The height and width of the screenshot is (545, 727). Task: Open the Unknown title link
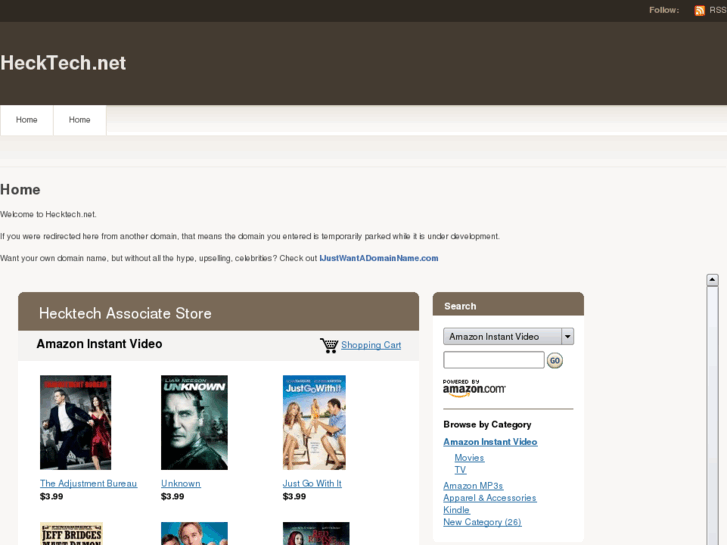pos(181,483)
